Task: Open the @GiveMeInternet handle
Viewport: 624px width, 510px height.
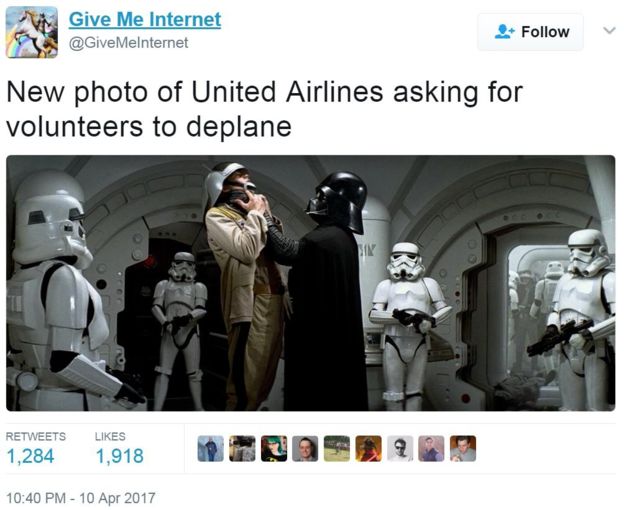Action: pyautogui.click(x=129, y=43)
